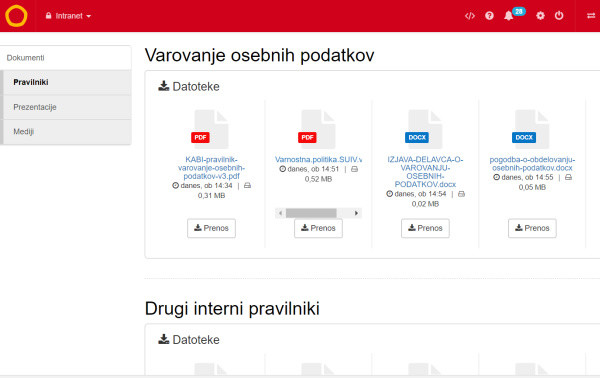
Task: Click print icon next to 14:54 timestamp
Action: click(x=461, y=194)
